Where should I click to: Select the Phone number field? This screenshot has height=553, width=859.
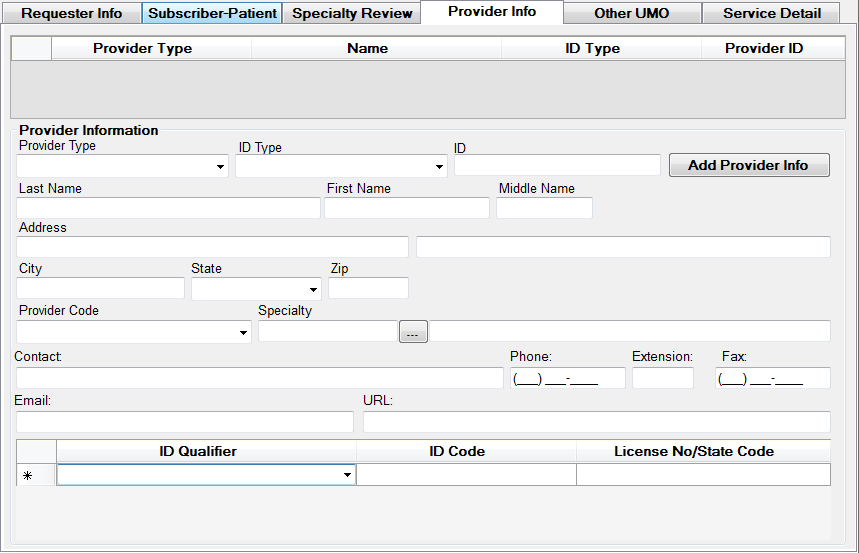pyautogui.click(x=567, y=378)
